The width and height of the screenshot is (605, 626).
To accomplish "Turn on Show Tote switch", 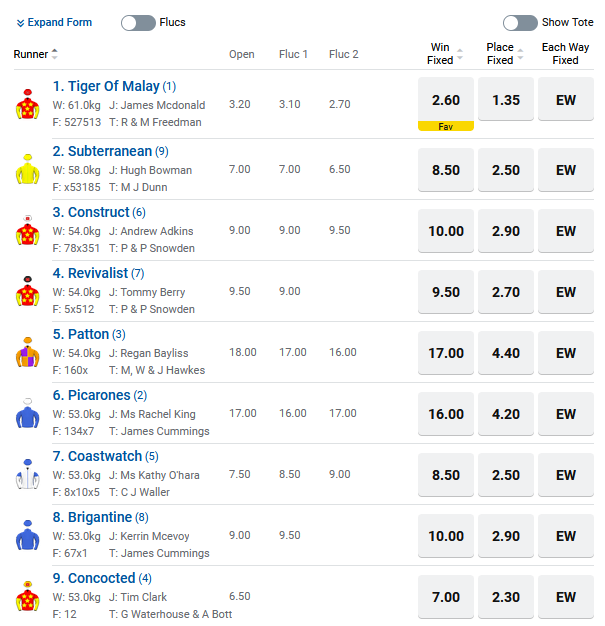I will click(x=520, y=23).
